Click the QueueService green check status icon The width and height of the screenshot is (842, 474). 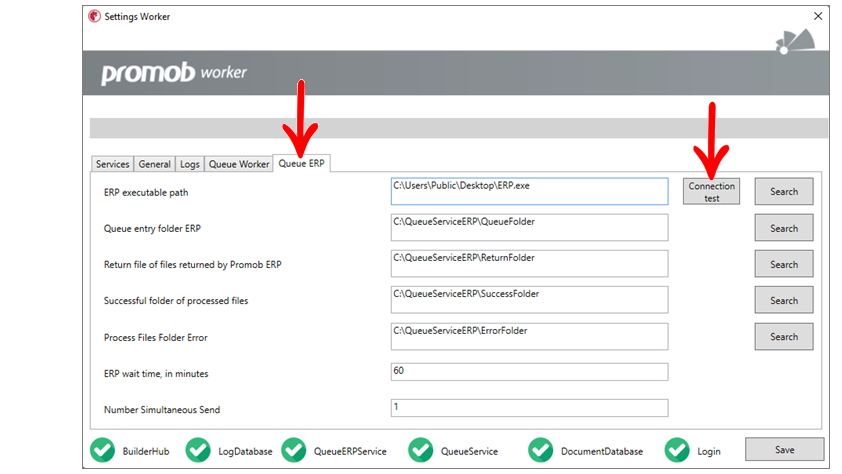point(420,450)
